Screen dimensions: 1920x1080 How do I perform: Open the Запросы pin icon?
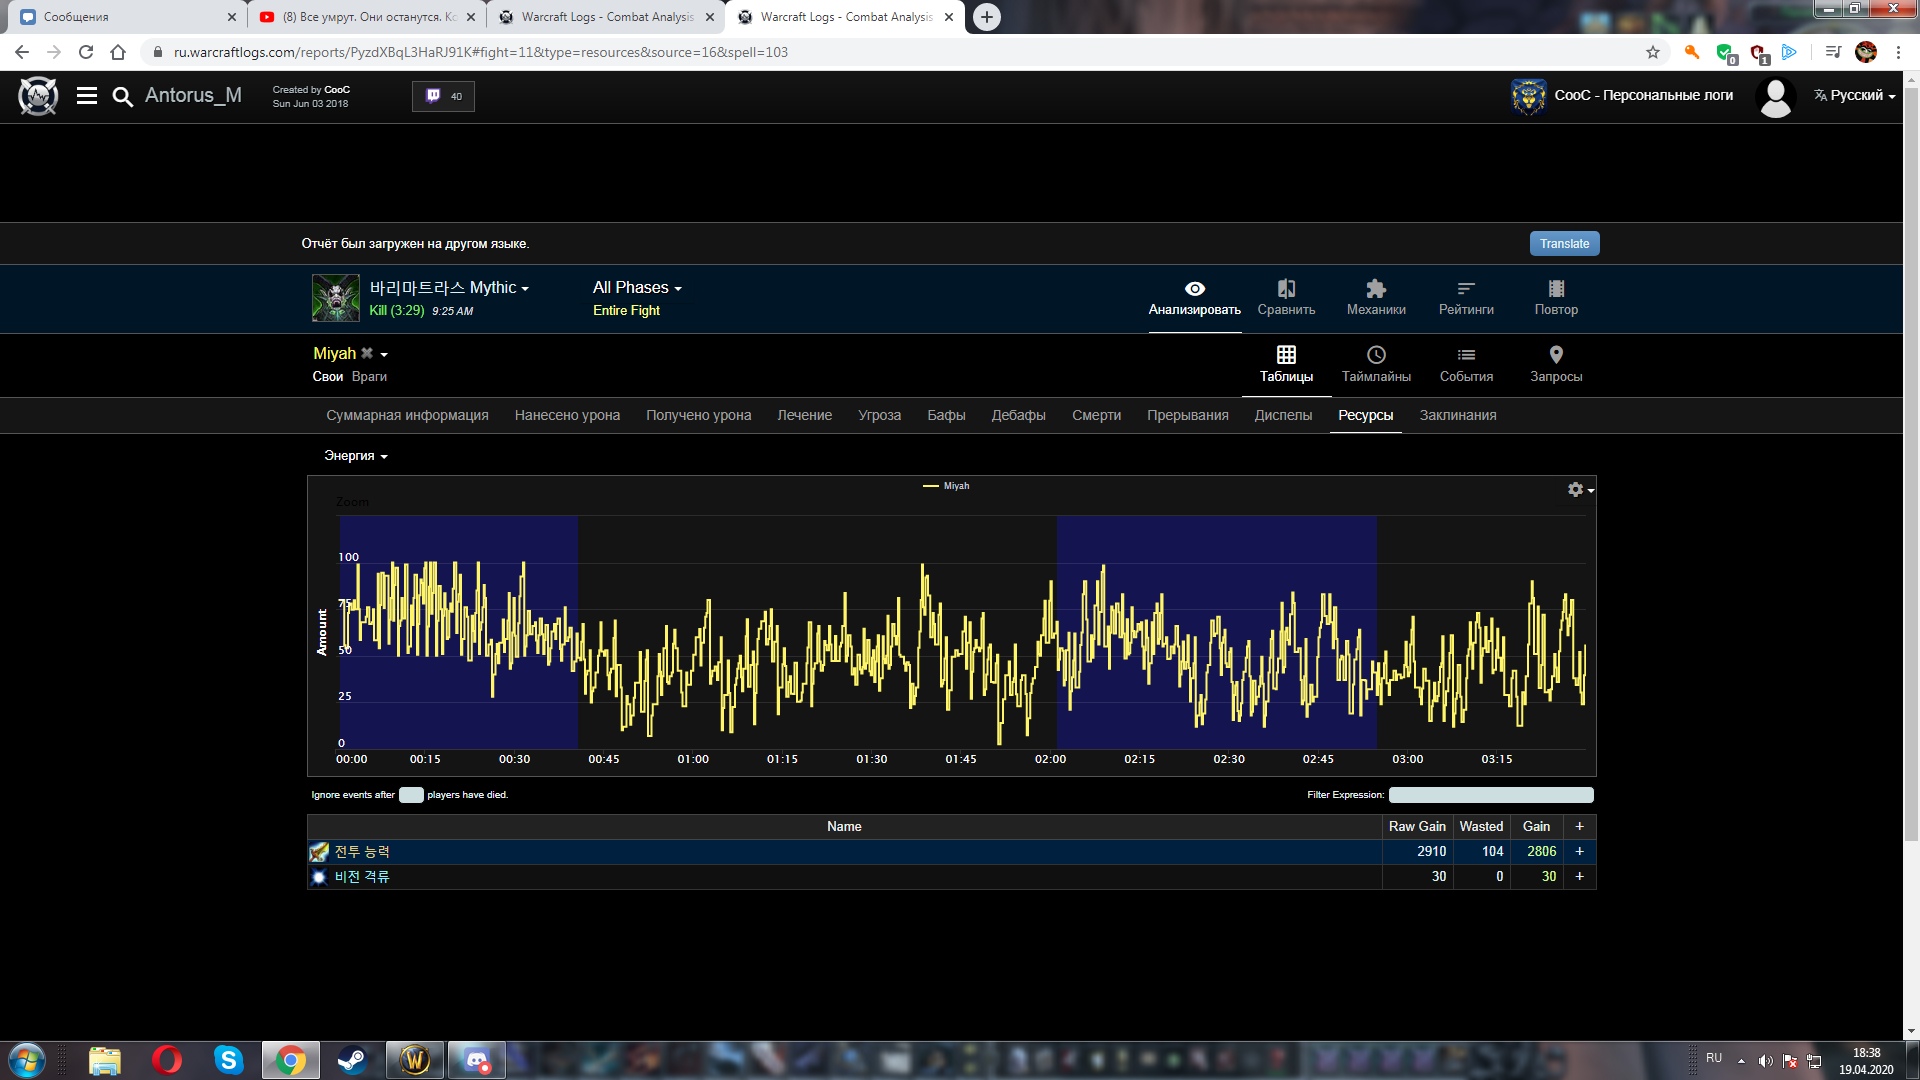(x=1556, y=355)
